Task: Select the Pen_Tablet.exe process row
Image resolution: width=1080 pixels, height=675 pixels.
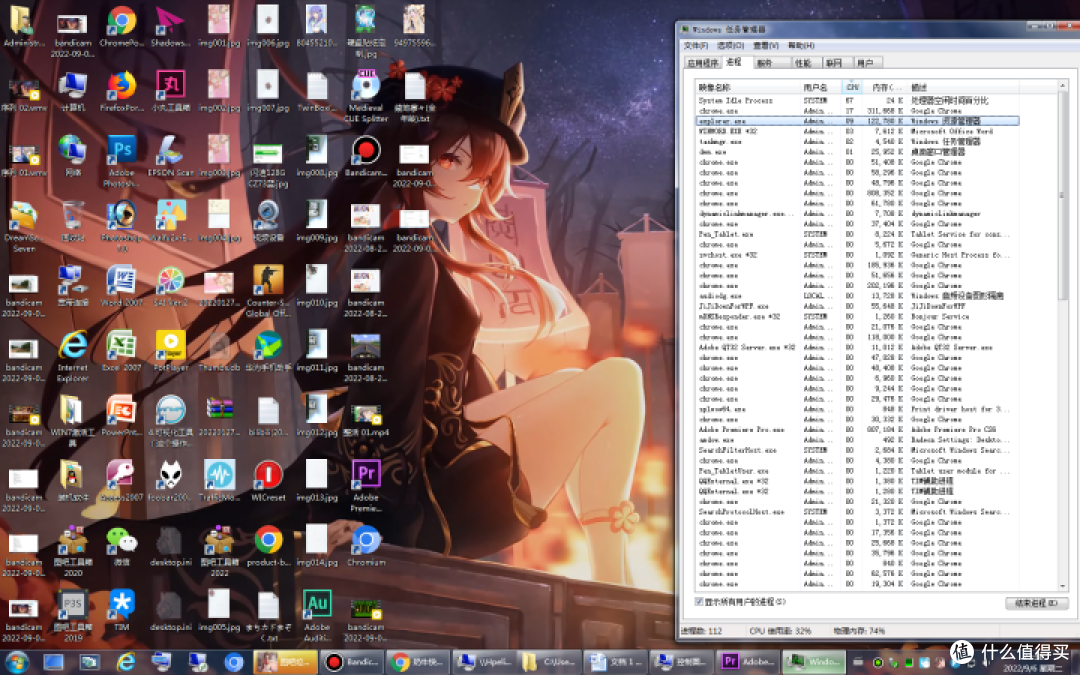Action: coord(857,234)
